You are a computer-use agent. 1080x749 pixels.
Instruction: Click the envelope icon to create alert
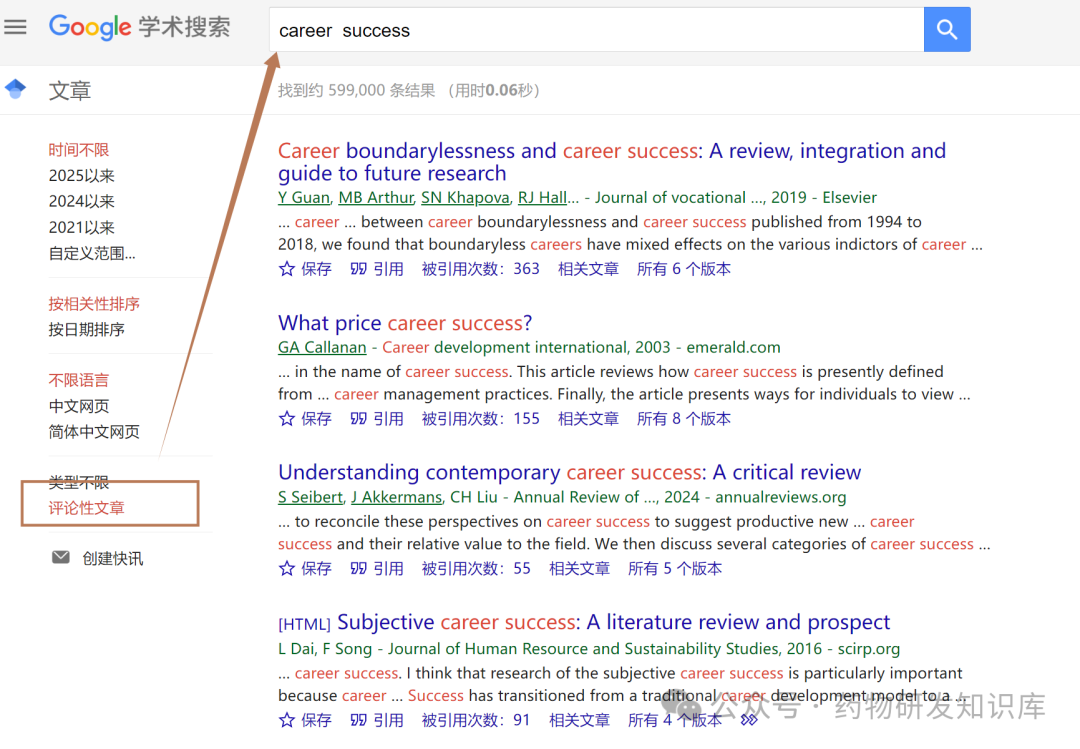(x=61, y=557)
